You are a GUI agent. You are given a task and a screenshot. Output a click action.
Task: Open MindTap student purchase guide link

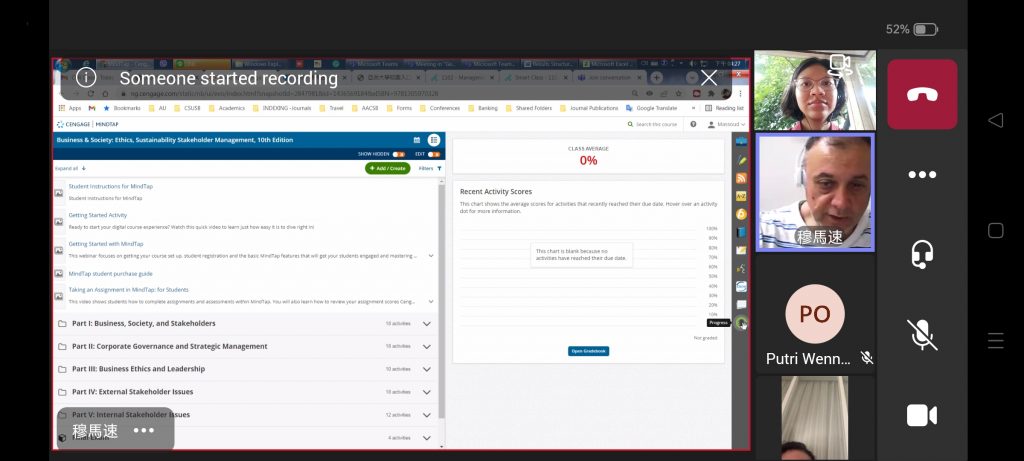[110, 274]
